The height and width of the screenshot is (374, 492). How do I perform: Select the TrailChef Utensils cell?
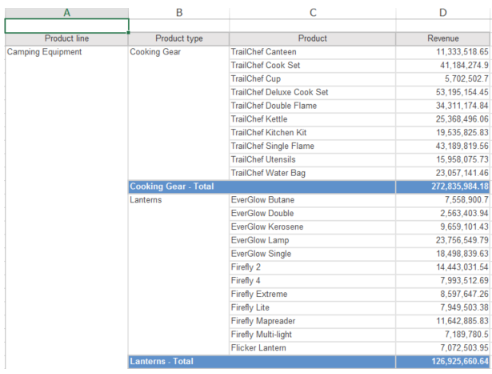click(312, 160)
